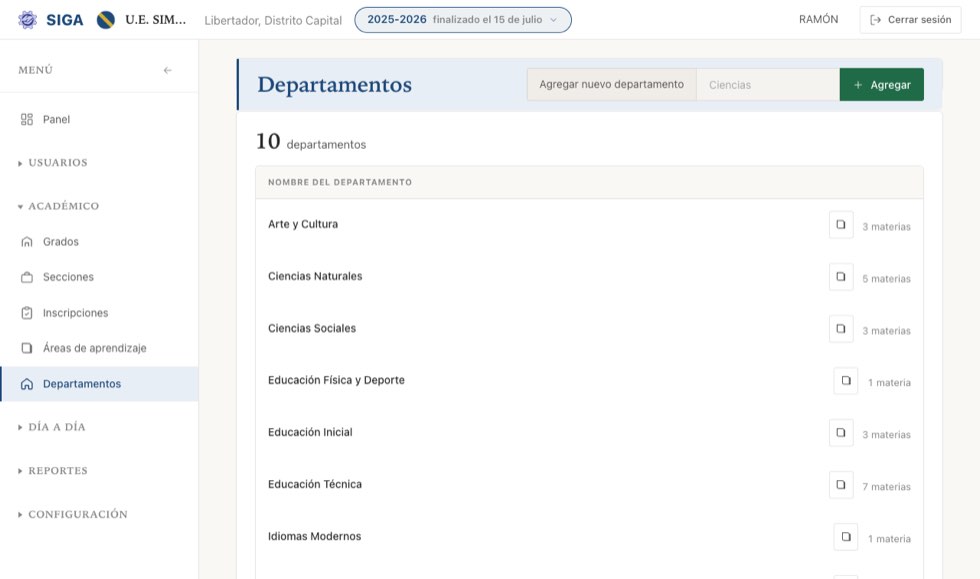Click the U.E. SIM... school name
The image size is (980, 579).
pos(156,20)
